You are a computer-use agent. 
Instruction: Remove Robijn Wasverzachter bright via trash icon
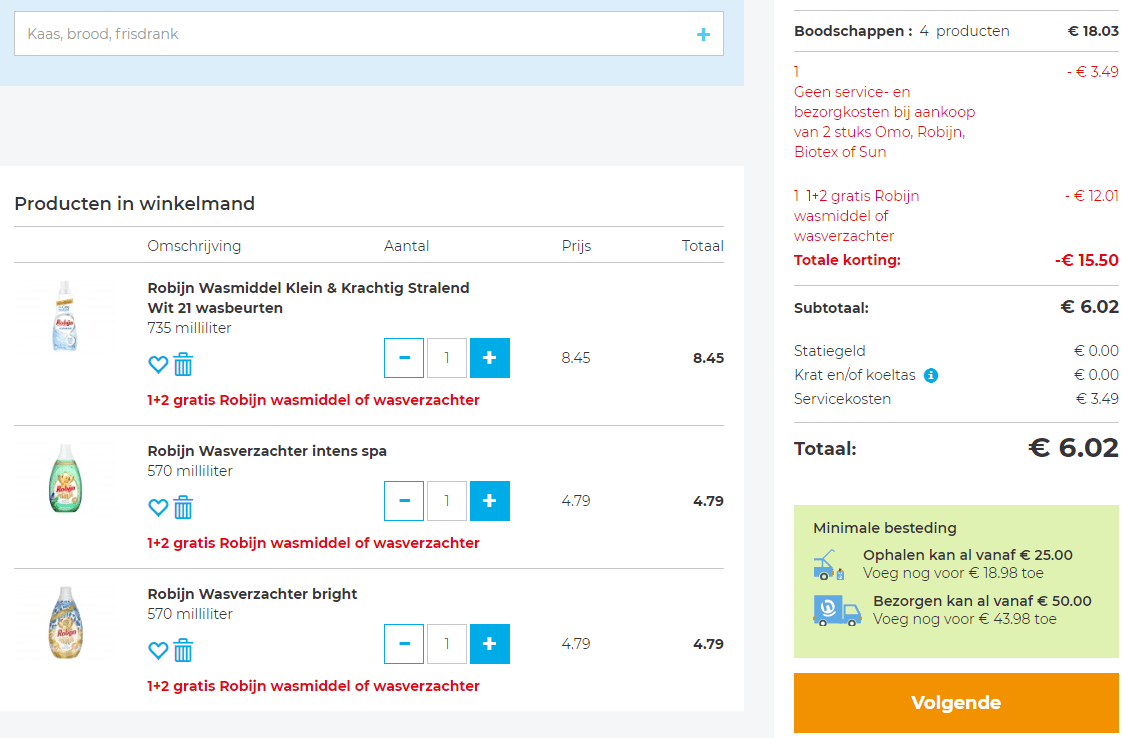(x=183, y=650)
